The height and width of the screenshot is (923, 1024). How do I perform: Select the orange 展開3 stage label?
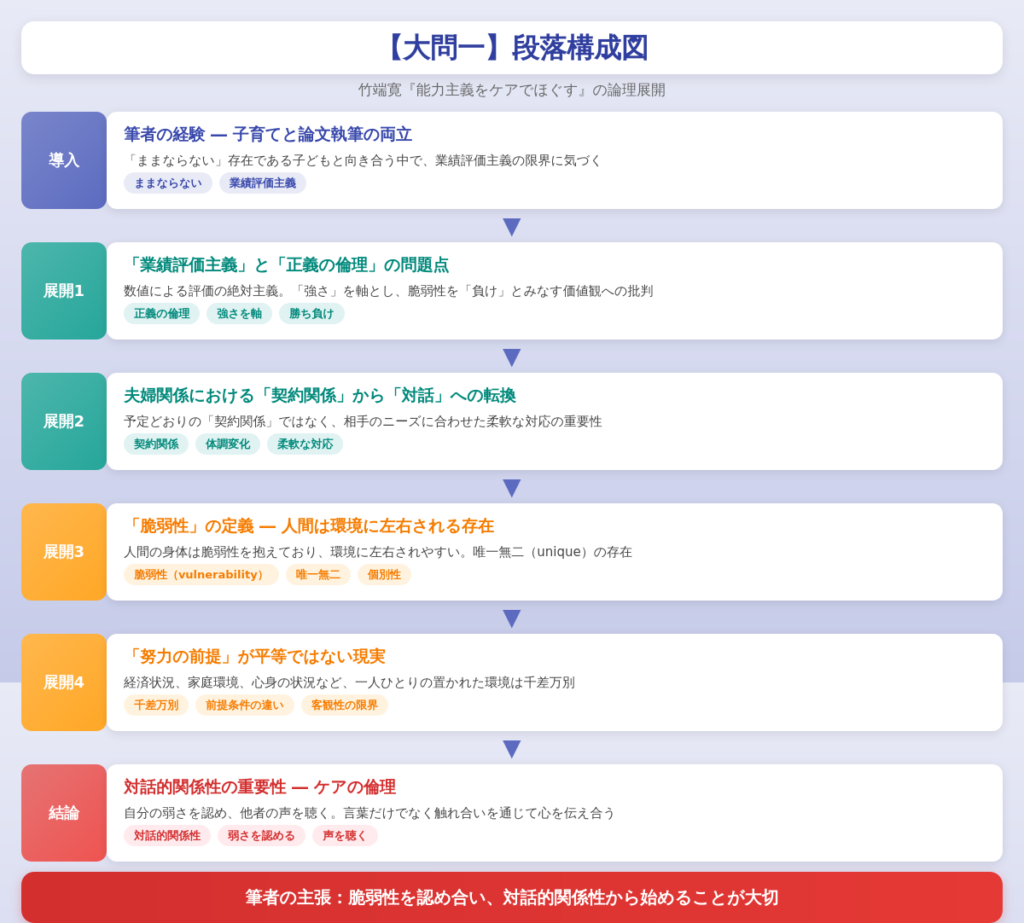tap(64, 552)
